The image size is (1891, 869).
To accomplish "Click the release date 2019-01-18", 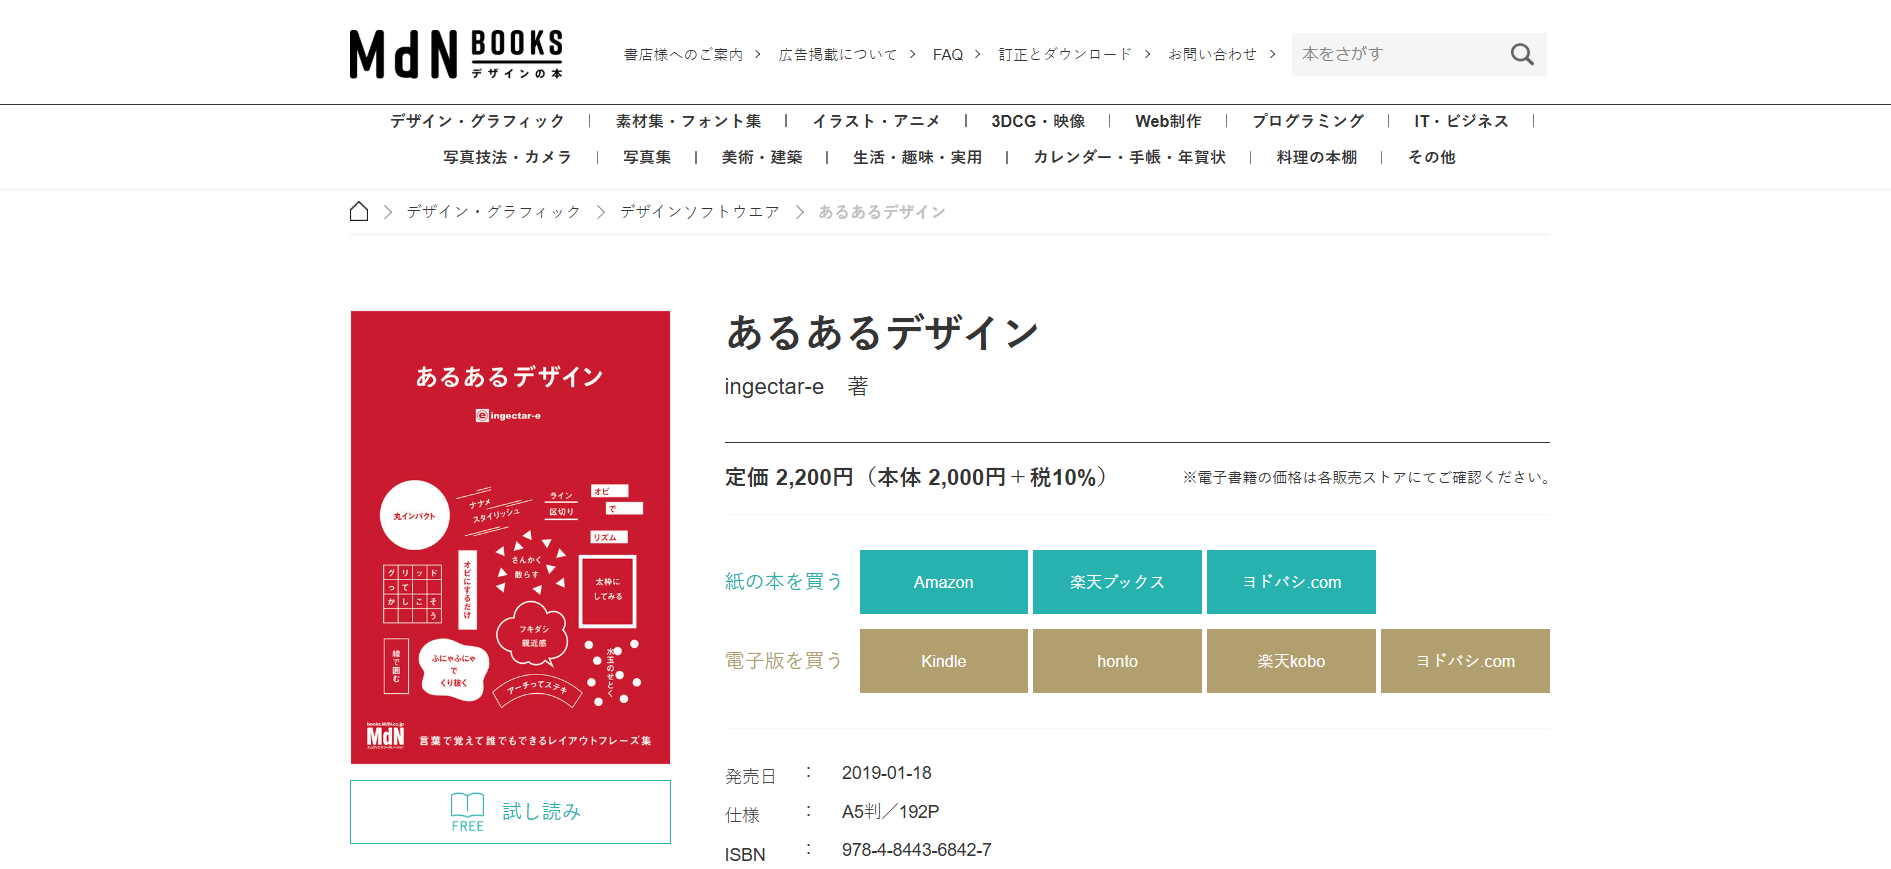I will [886, 773].
